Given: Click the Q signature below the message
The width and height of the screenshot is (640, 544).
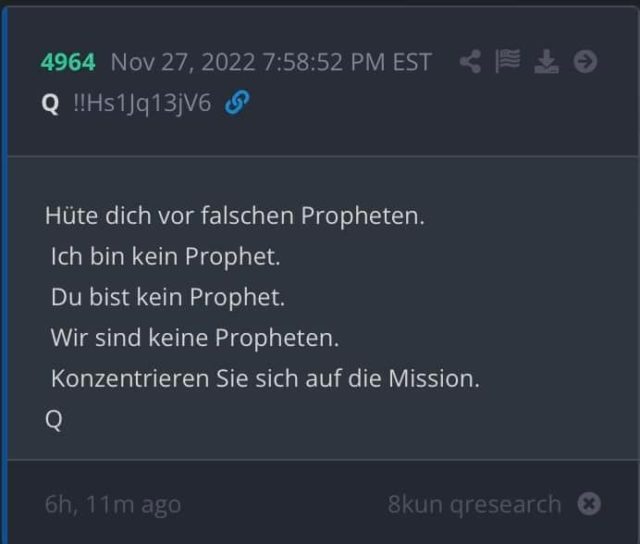Looking at the screenshot, I should click(x=53, y=420).
